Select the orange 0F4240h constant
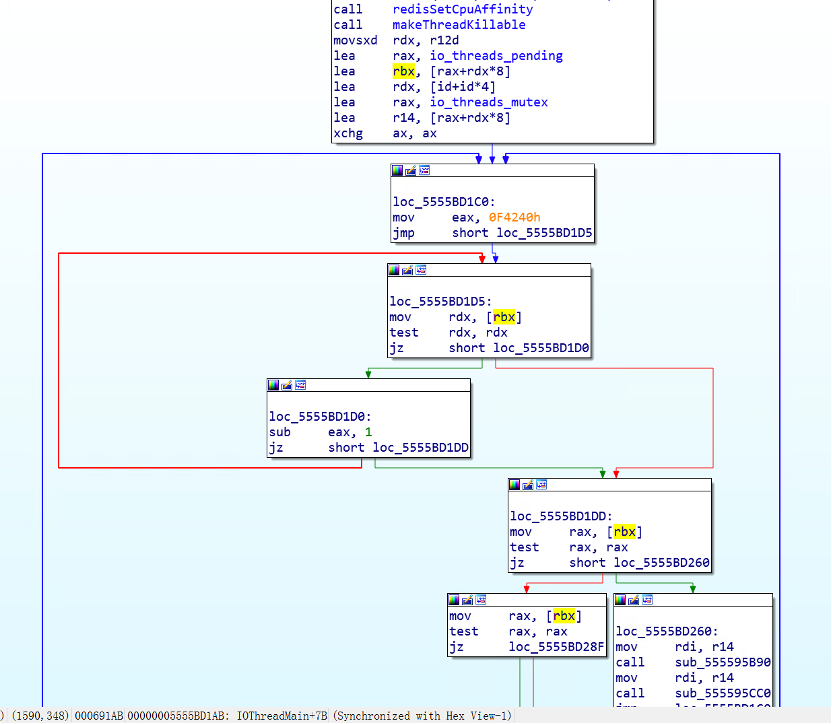This screenshot has height=724, width=832. [515, 217]
